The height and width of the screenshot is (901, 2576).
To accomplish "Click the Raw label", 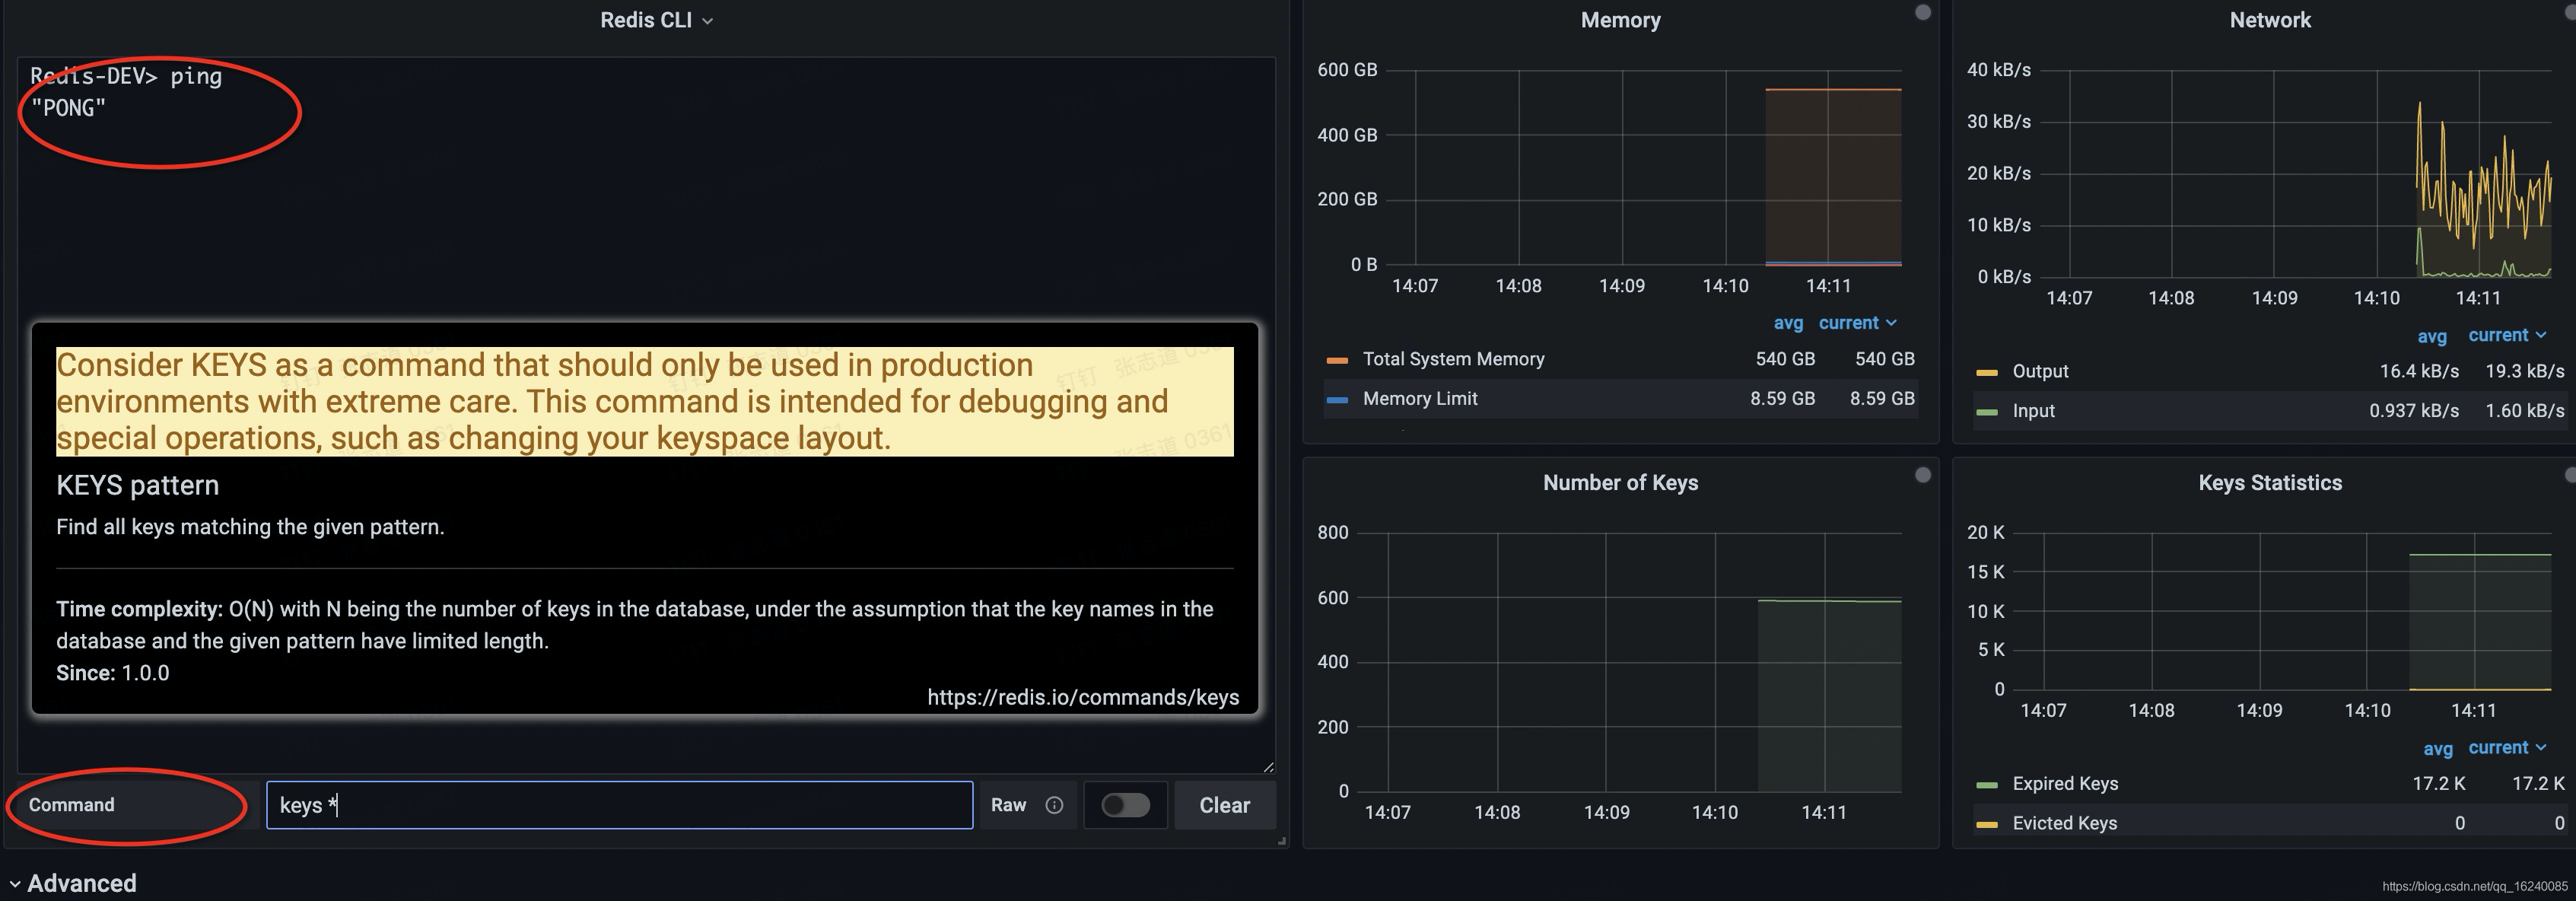I will tap(1008, 805).
